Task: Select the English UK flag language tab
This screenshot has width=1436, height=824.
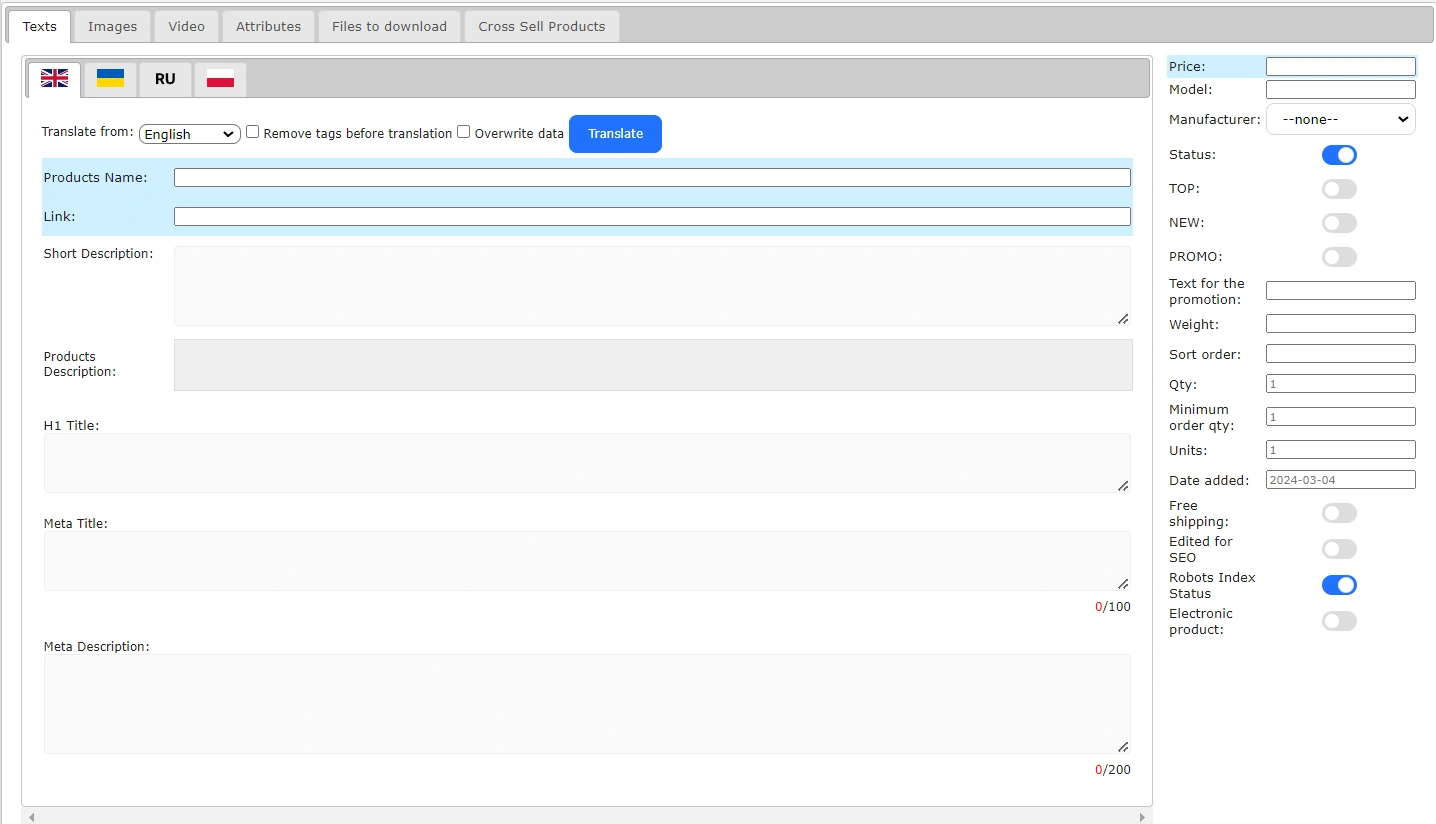Action: click(x=54, y=79)
